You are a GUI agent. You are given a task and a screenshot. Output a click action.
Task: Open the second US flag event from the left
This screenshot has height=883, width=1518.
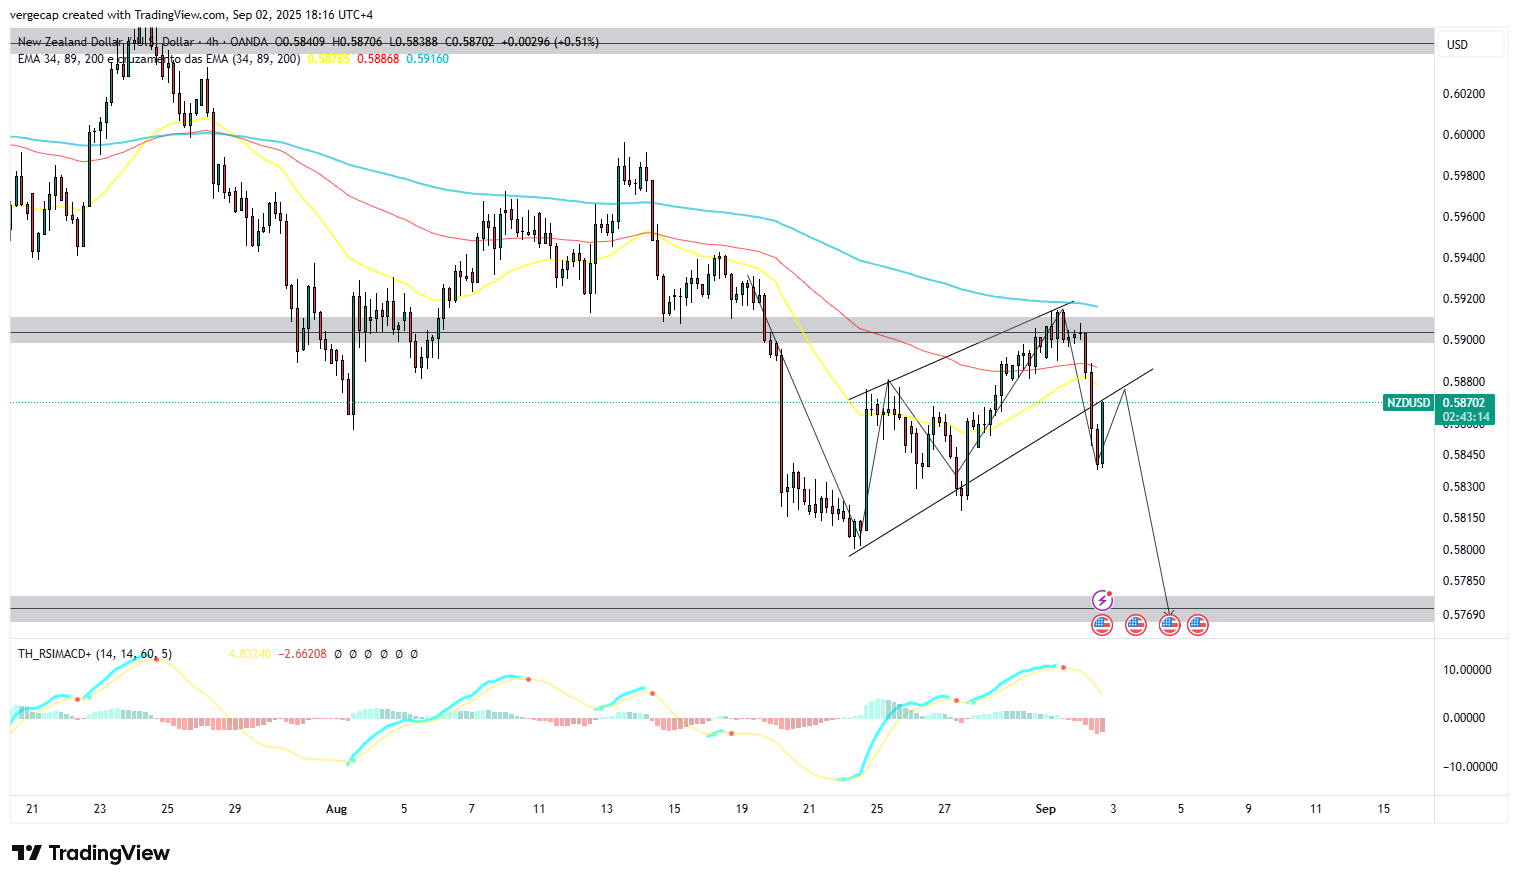1135,625
